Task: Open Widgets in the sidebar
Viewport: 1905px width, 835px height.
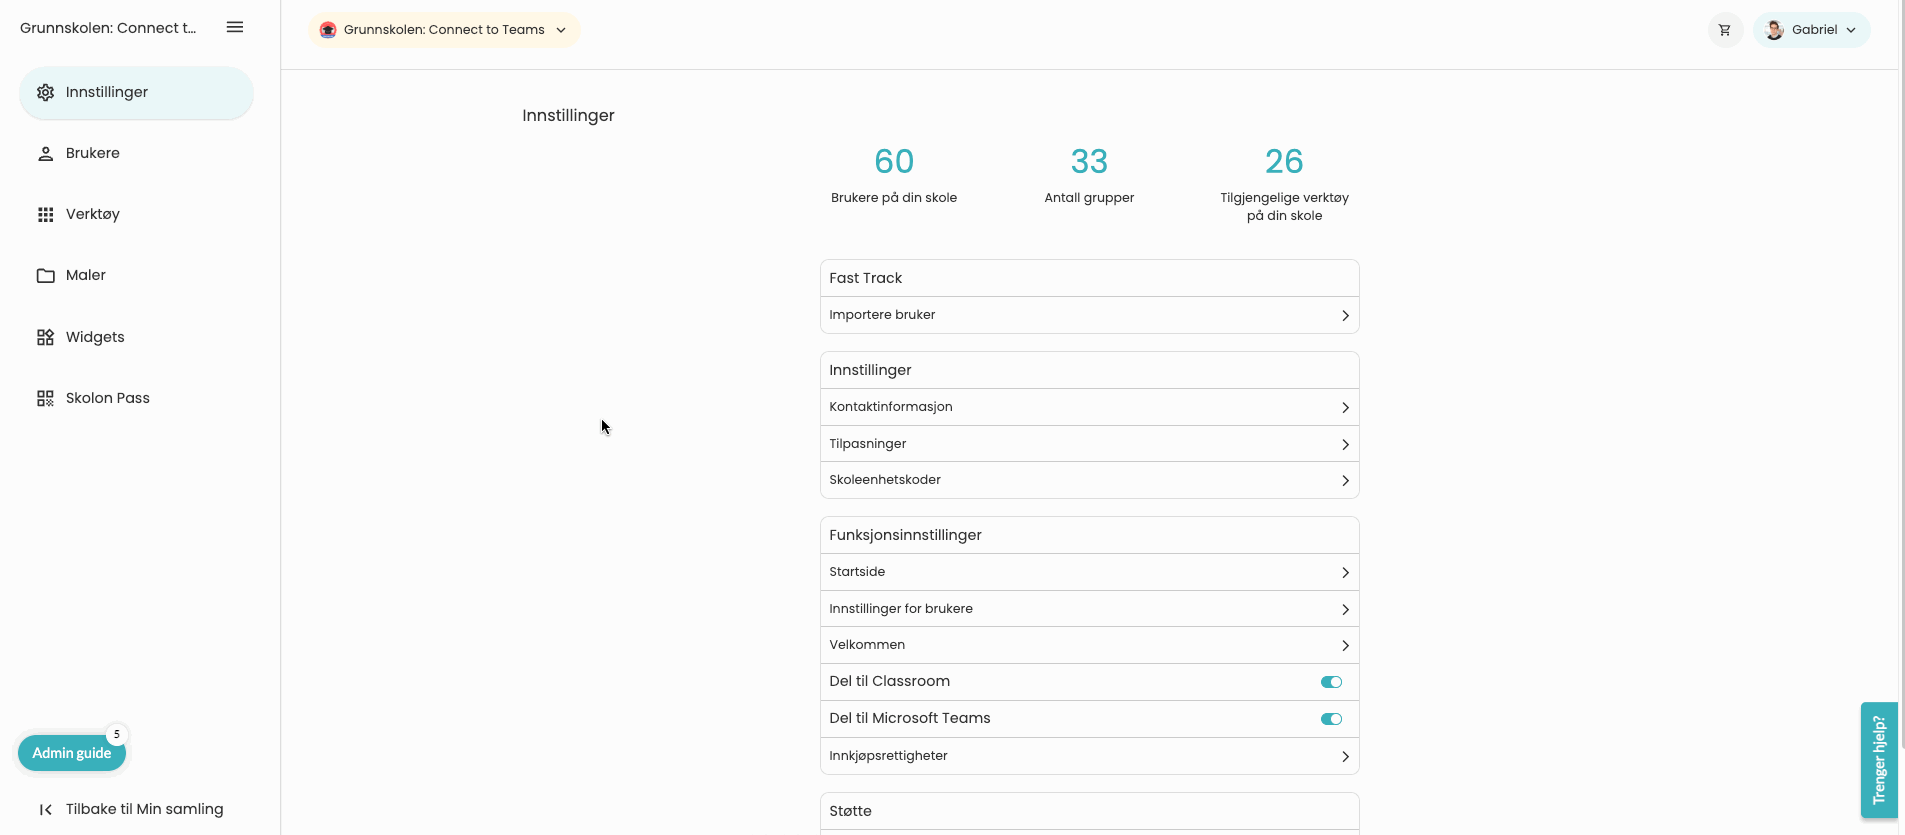Action: tap(136, 337)
